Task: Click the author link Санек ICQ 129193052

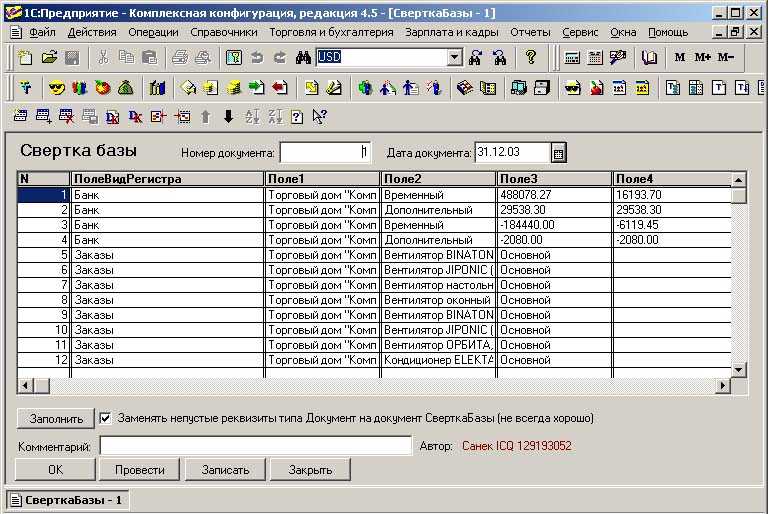Action: pyautogui.click(x=517, y=446)
